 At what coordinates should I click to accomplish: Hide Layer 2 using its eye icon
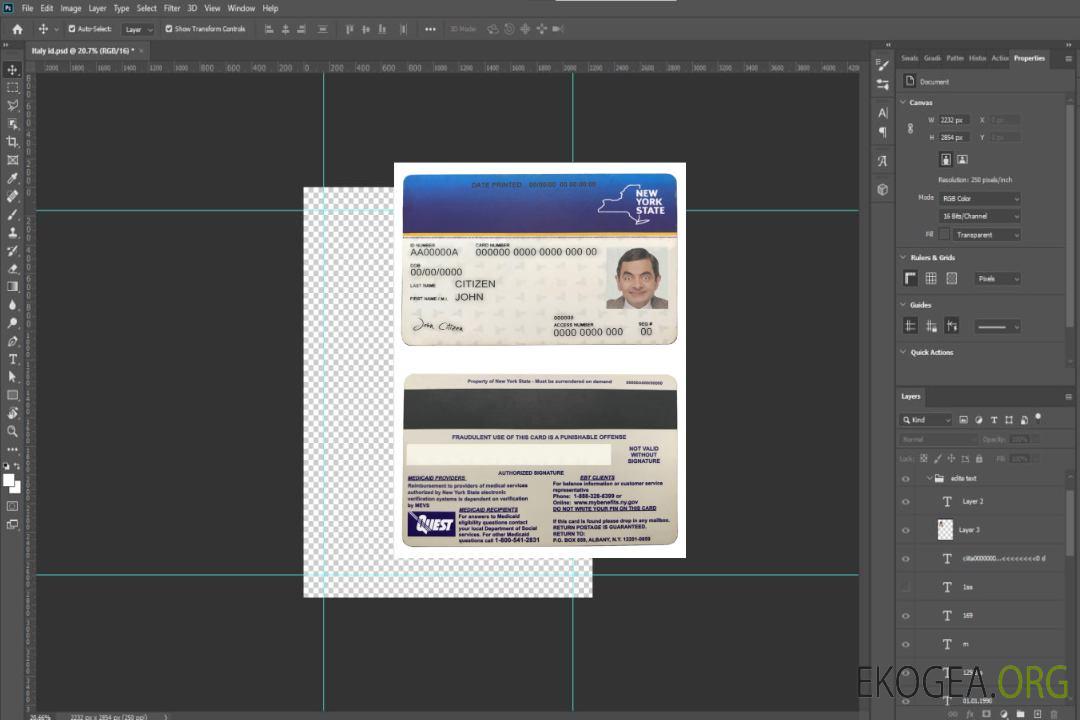coord(906,502)
